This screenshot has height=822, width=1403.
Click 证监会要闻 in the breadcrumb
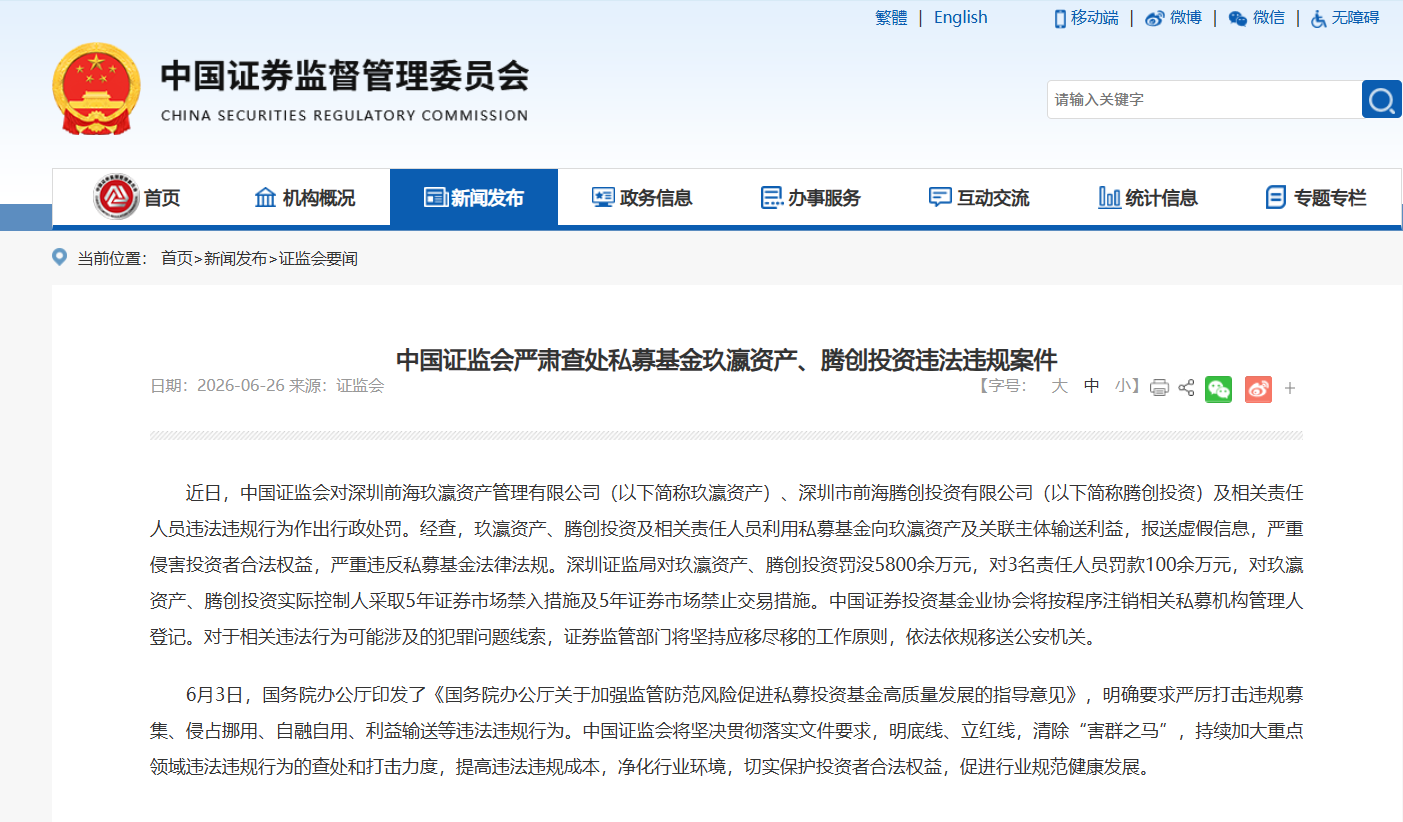(x=318, y=259)
